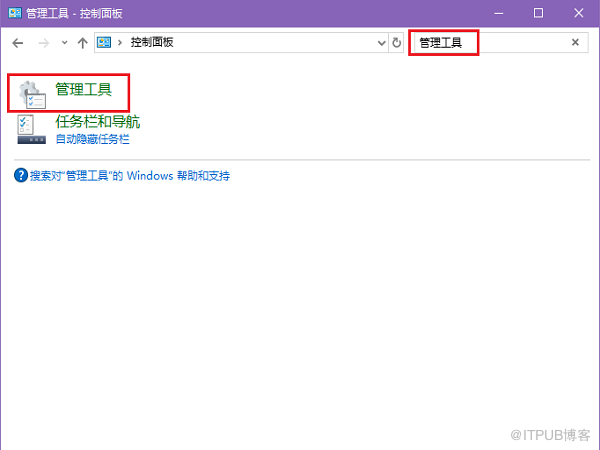Screen dimensions: 600x450
Task: Open the 管理工具 result link
Action: (83, 90)
